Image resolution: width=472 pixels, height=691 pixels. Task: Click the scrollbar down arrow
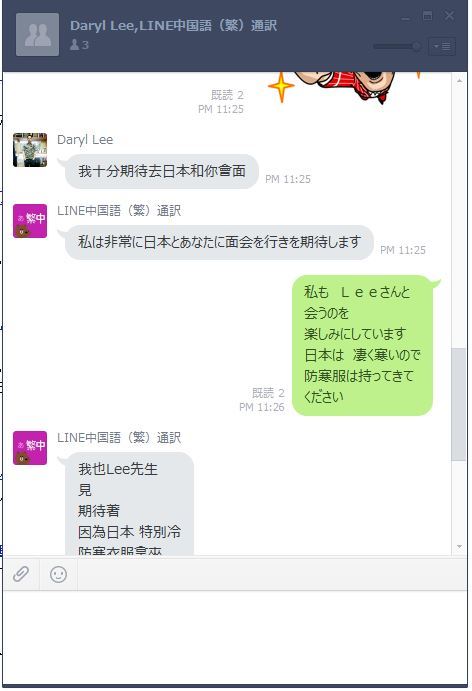point(459,546)
